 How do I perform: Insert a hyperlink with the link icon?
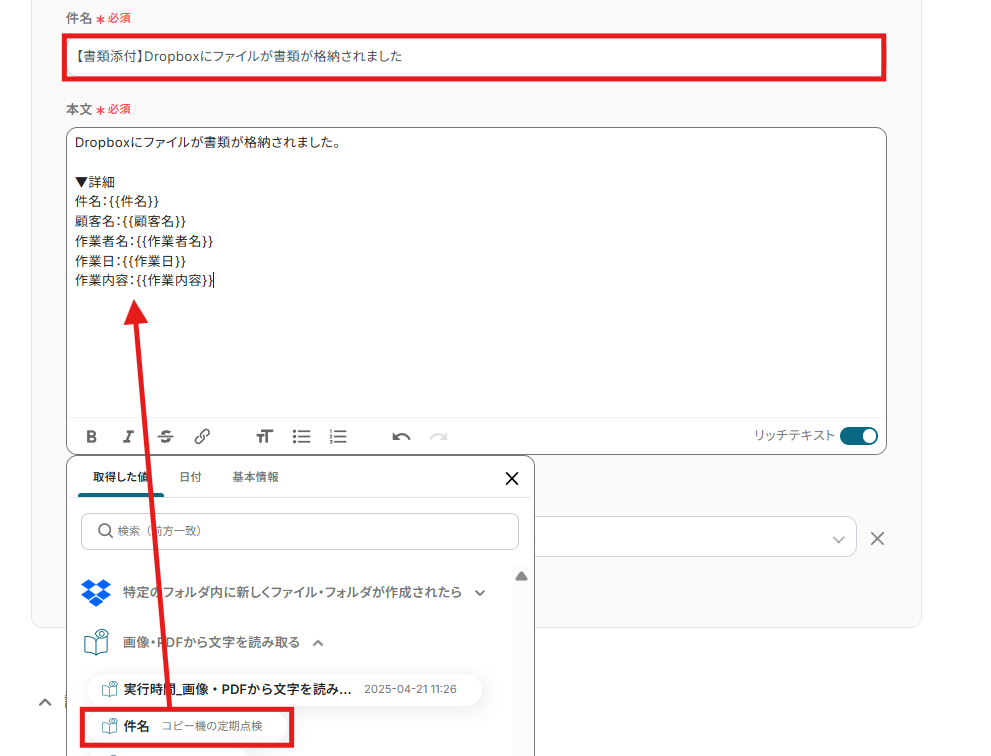tap(202, 436)
